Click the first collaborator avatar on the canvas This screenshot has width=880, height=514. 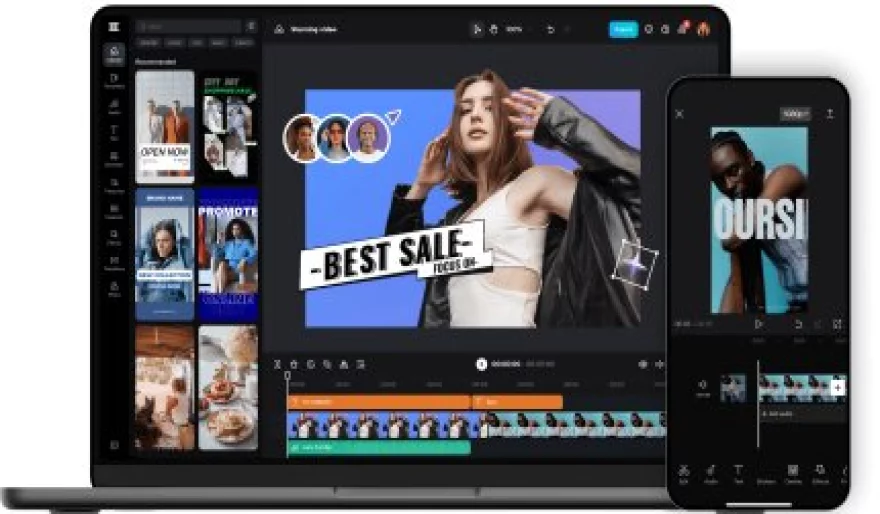click(302, 137)
